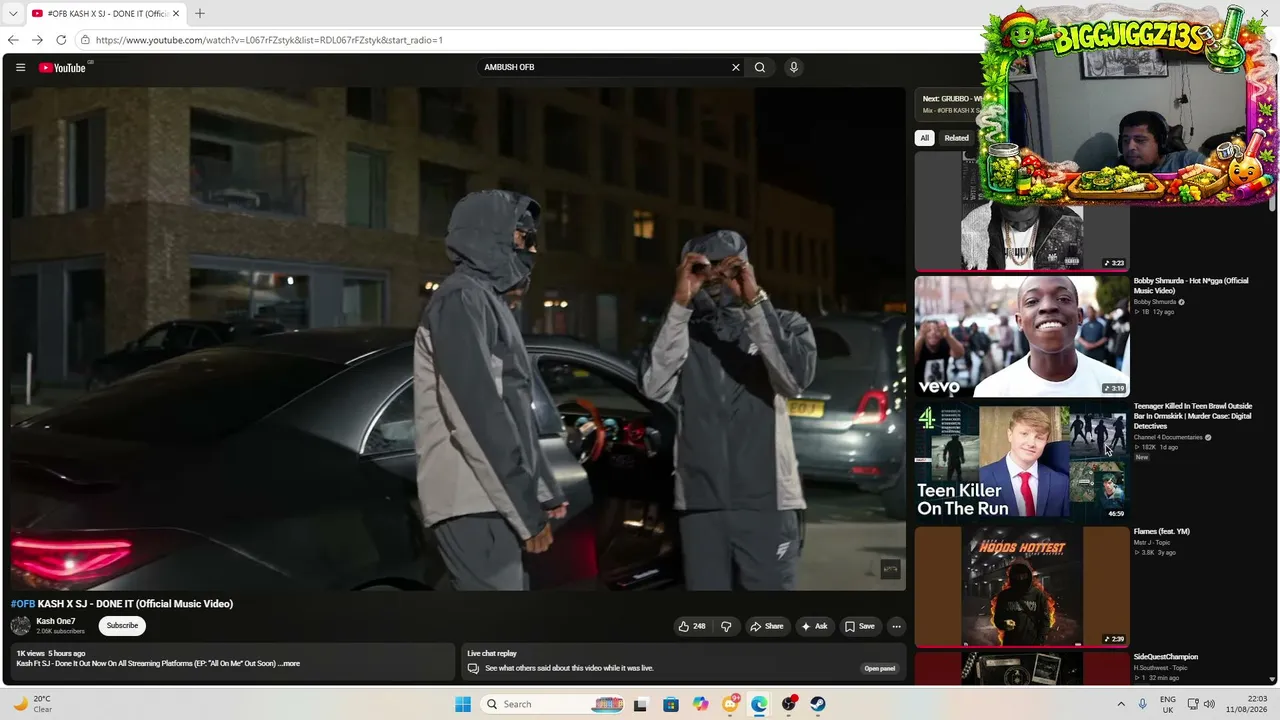This screenshot has height=720, width=1280.
Task: Open the Windows Start menu
Action: click(x=463, y=704)
